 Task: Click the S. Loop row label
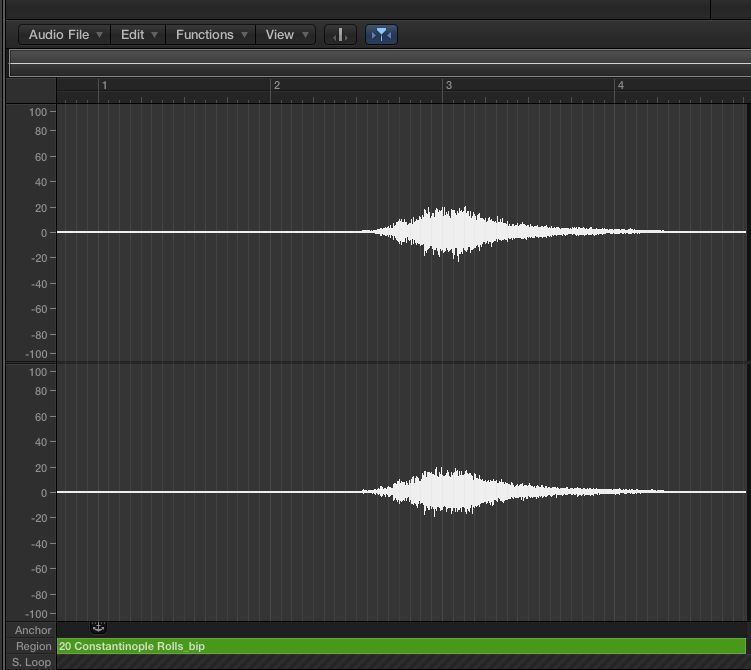pyautogui.click(x=31, y=662)
